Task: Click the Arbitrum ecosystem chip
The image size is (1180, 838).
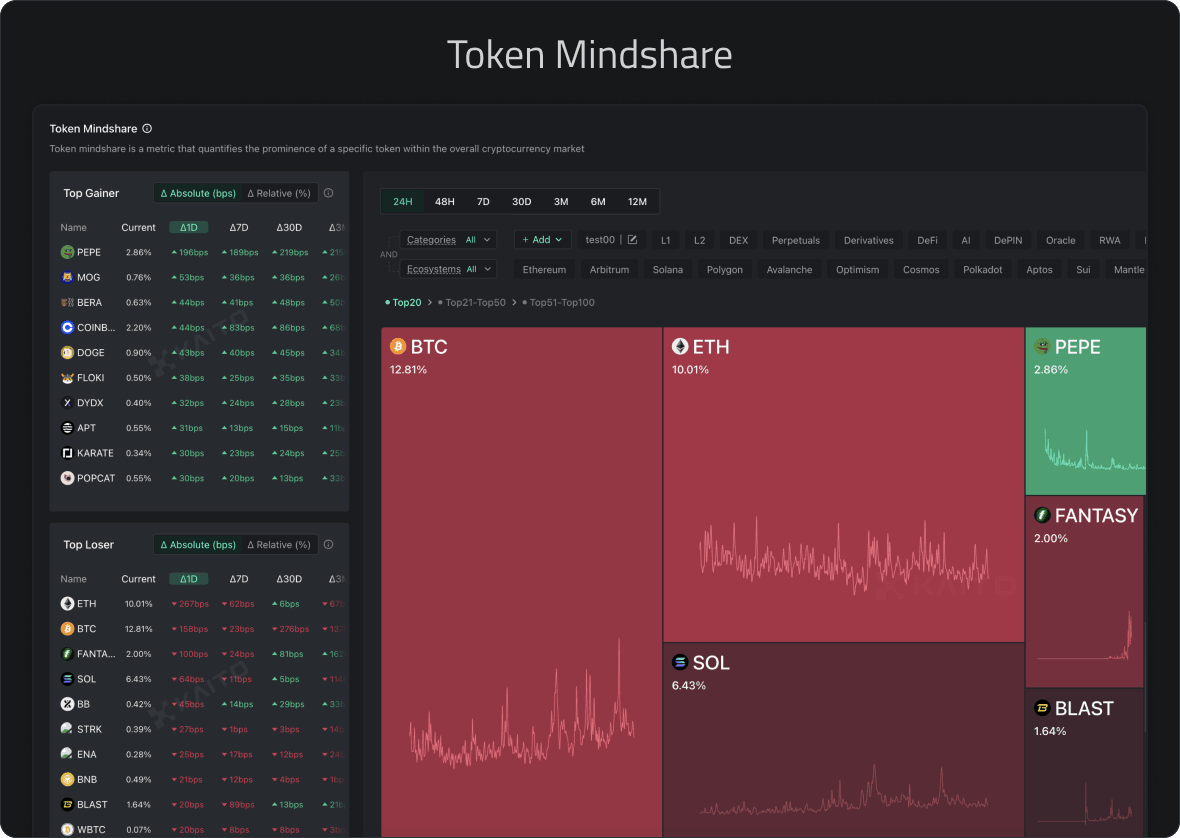Action: click(x=610, y=269)
